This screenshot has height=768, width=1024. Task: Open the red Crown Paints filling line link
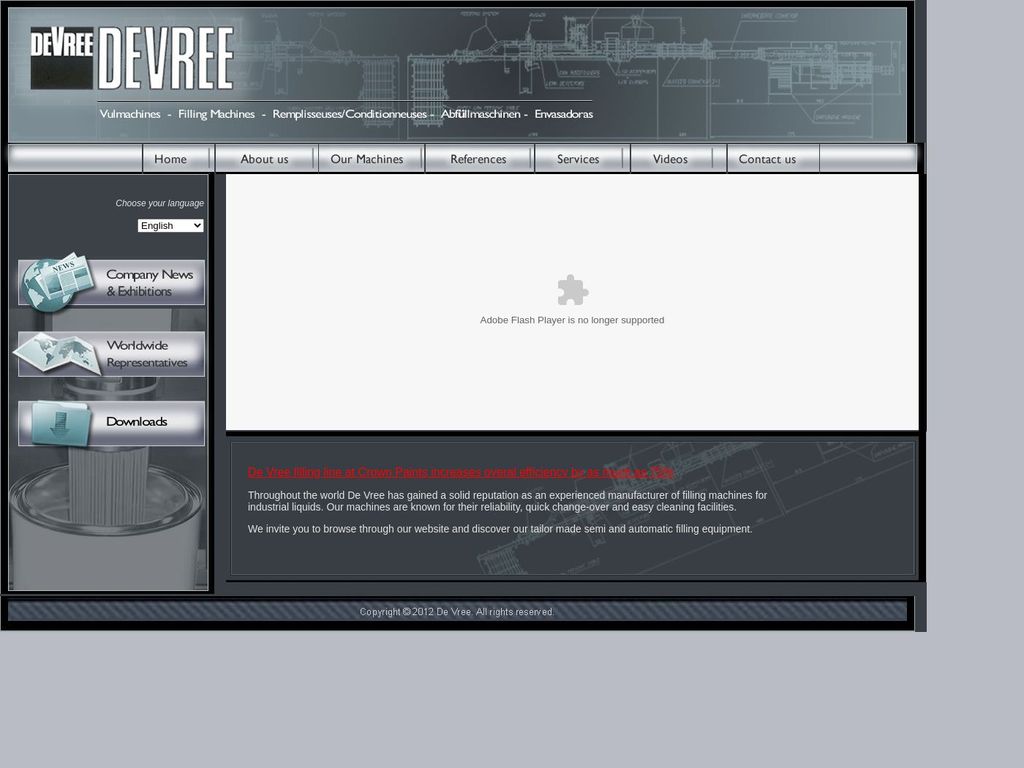pos(460,472)
